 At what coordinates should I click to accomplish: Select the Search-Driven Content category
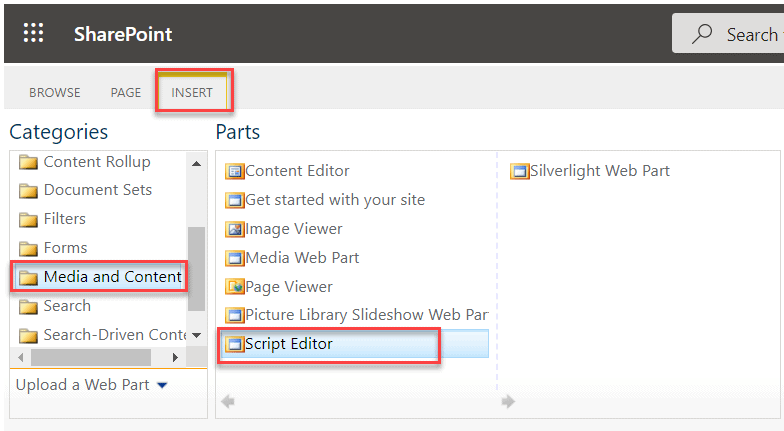coord(115,335)
